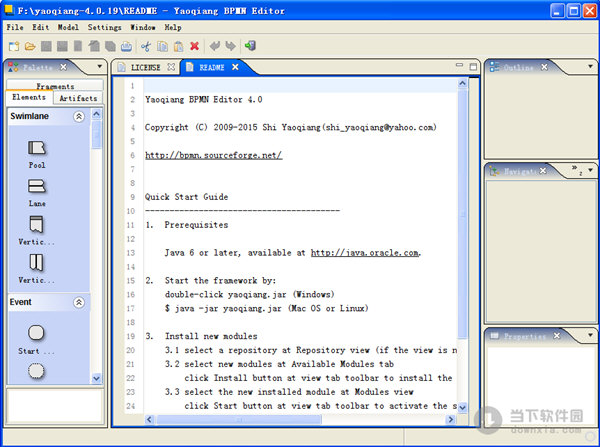
Task: Click the New file toolbar icon
Action: (14, 47)
